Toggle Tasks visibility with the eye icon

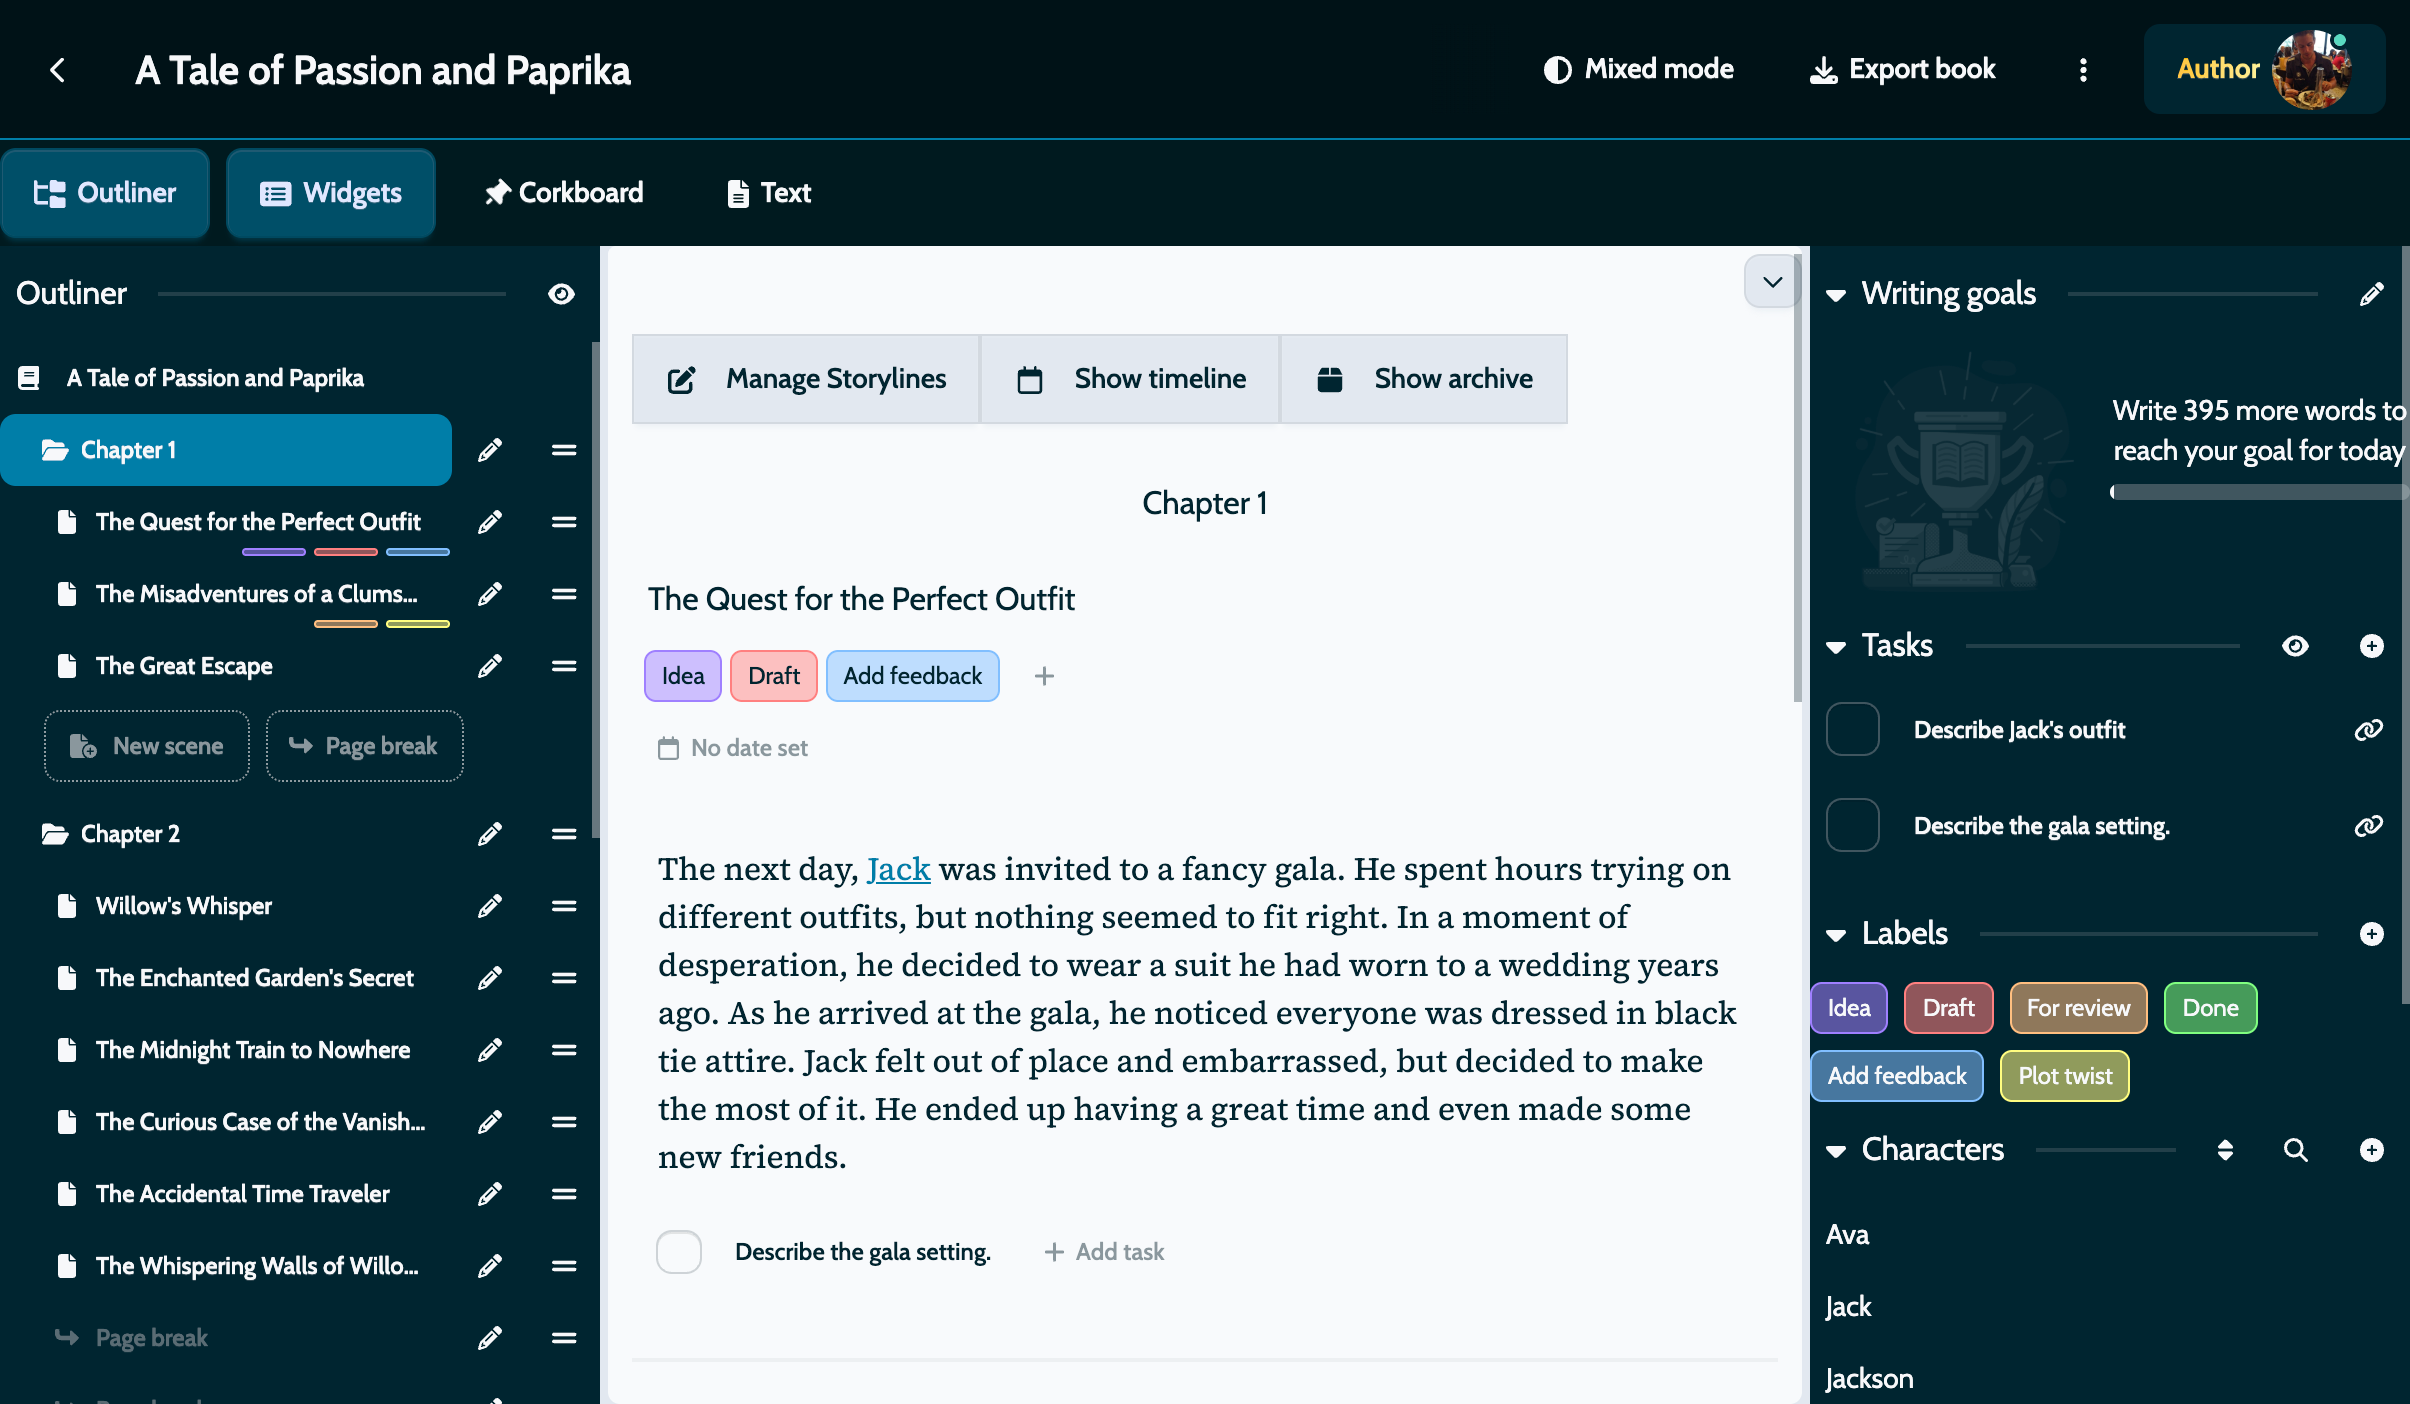click(x=2295, y=646)
